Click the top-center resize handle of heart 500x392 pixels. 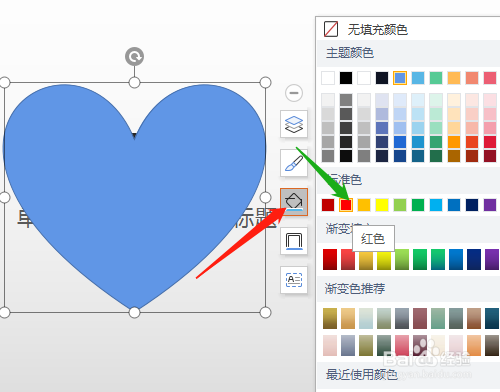click(134, 82)
